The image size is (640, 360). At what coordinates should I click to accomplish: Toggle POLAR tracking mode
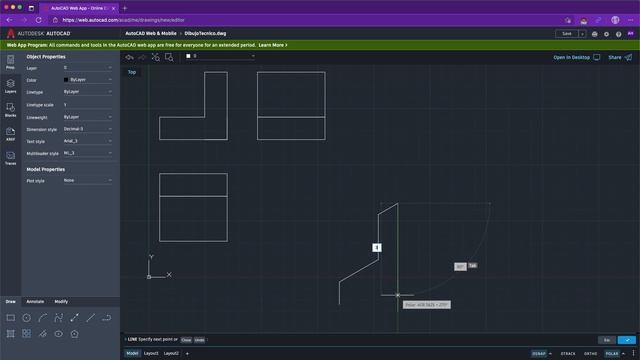pyautogui.click(x=611, y=353)
